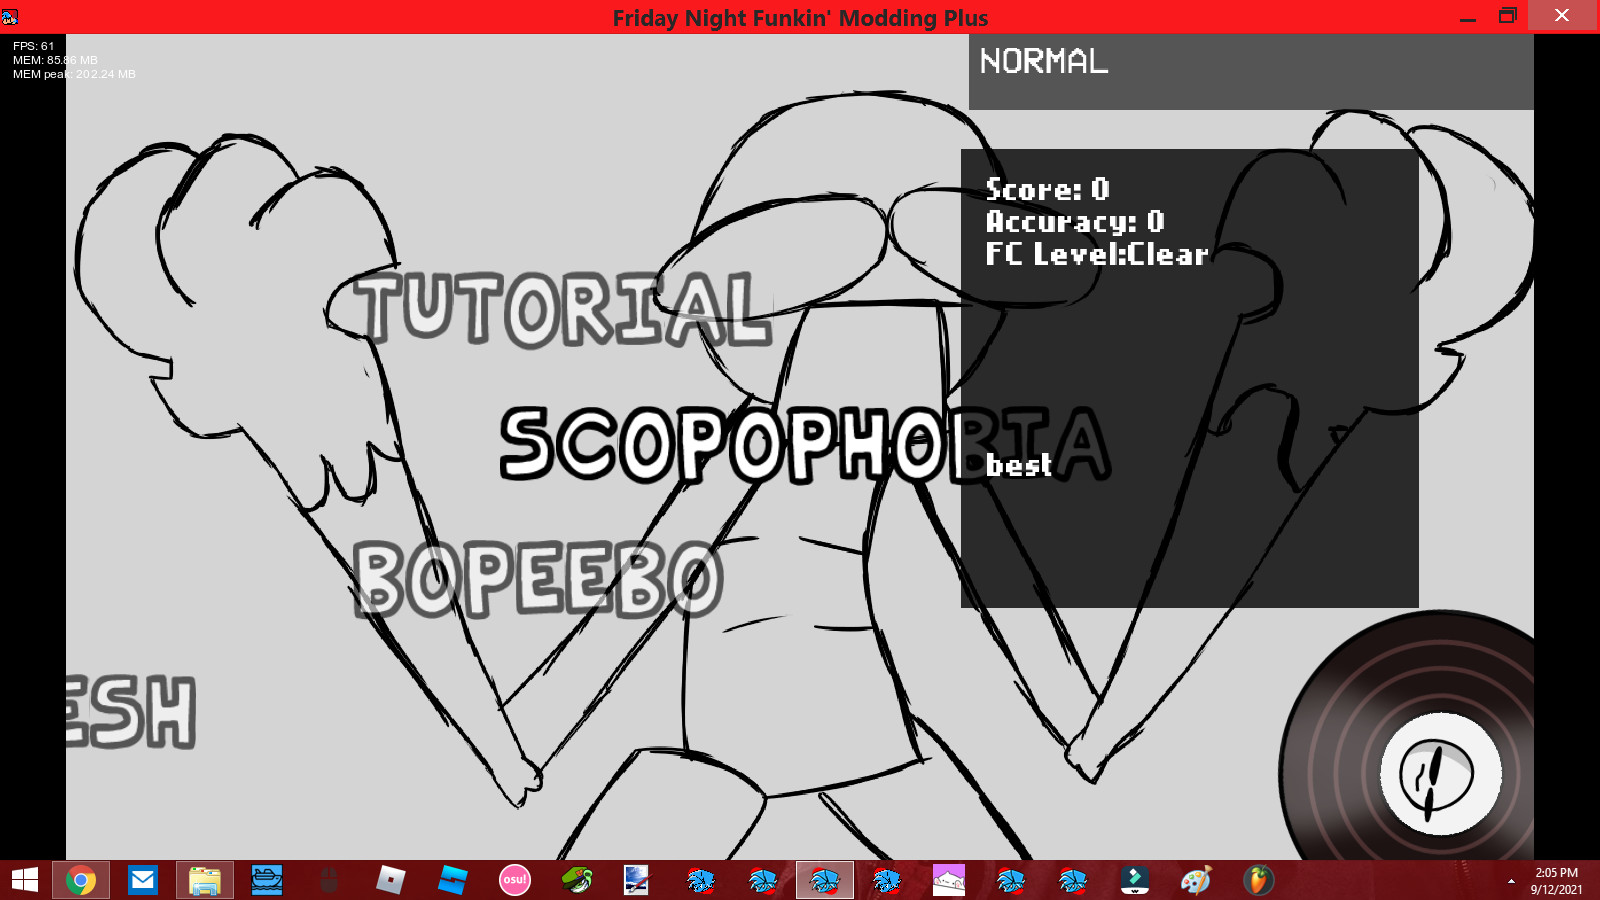The width and height of the screenshot is (1600, 900).
Task: Open Filmora from the taskbar
Action: tap(1135, 880)
